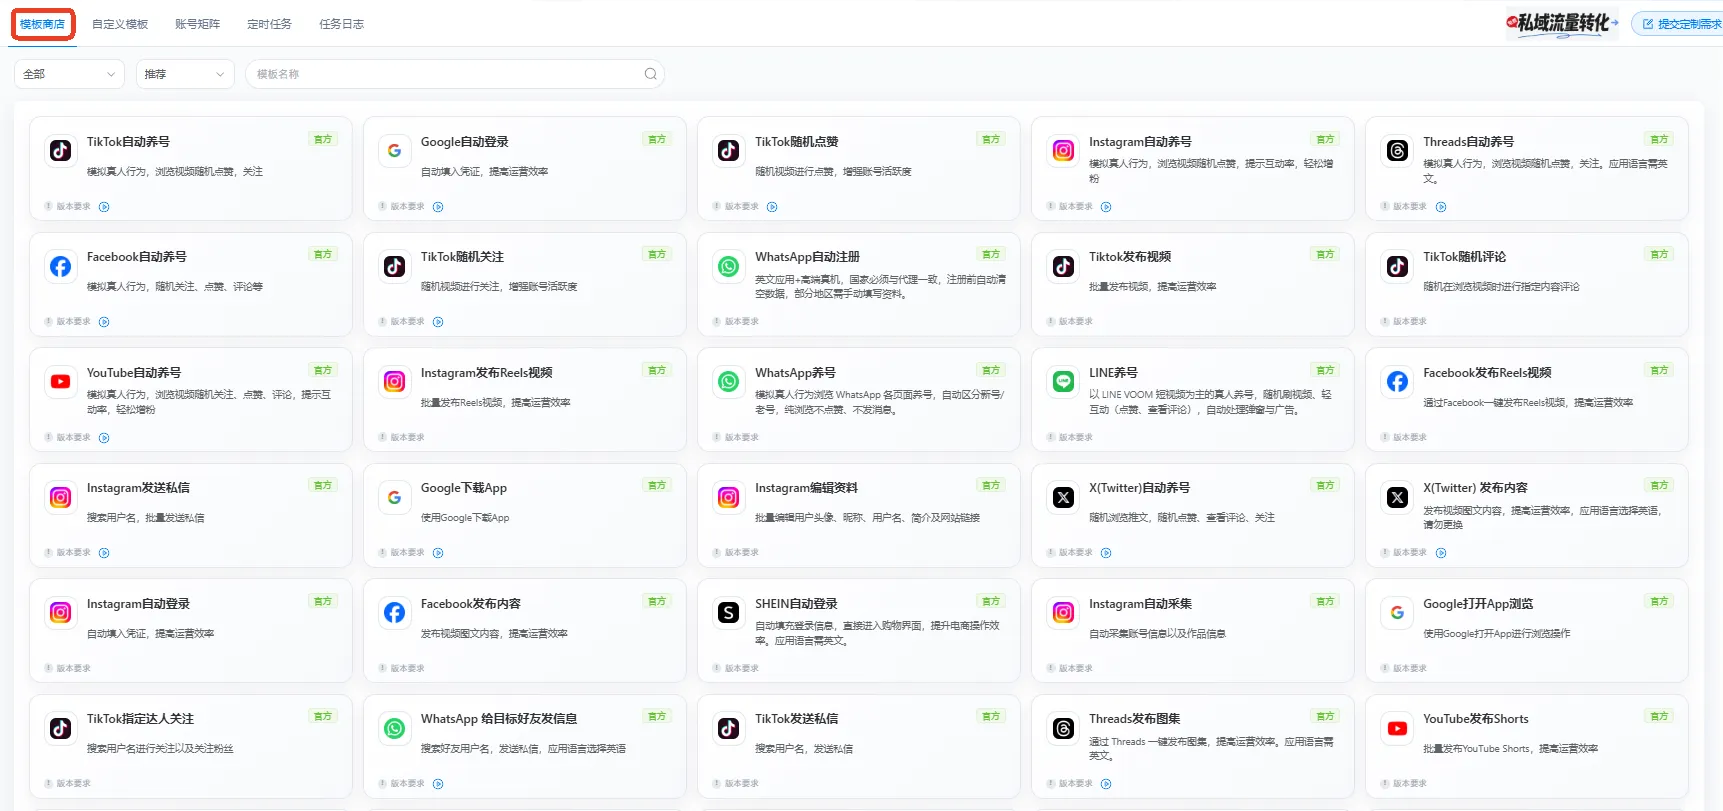Play tutorial video for X(Twitter)自动养号
This screenshot has height=811, width=1723.
coord(1106,553)
